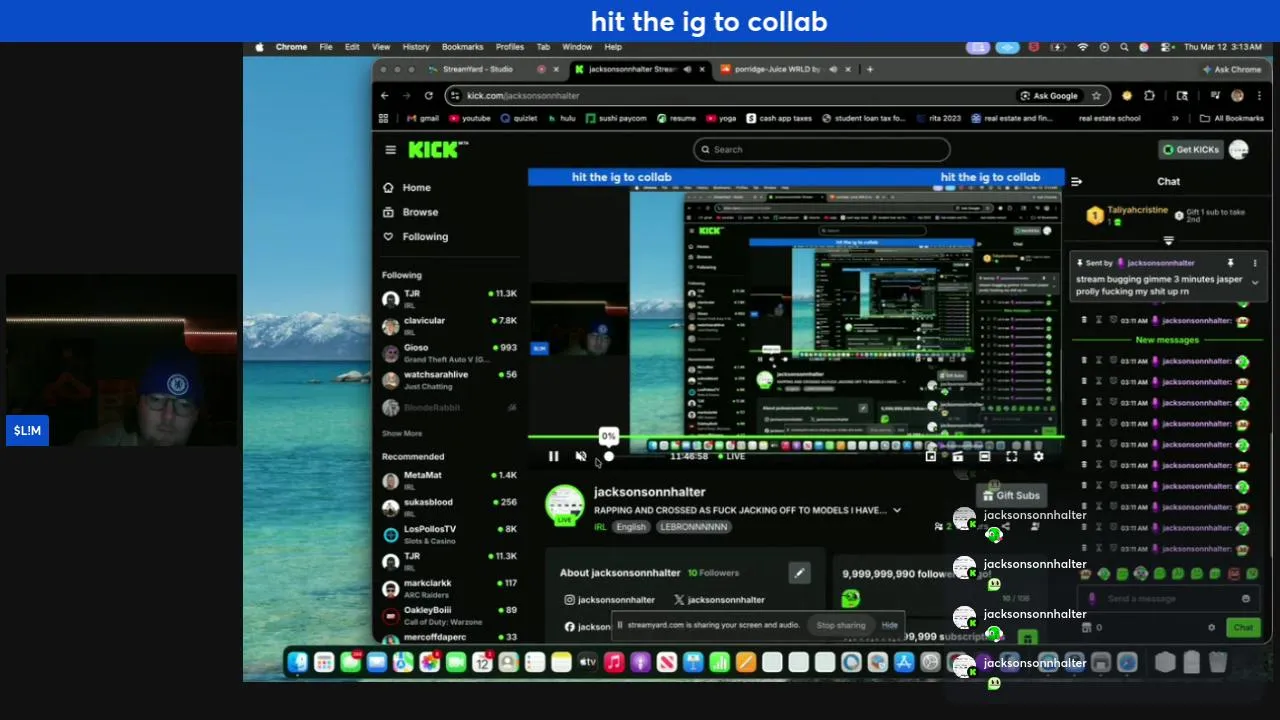Open Chrome three-dot menu
1280x720 pixels.
[x=1259, y=96]
